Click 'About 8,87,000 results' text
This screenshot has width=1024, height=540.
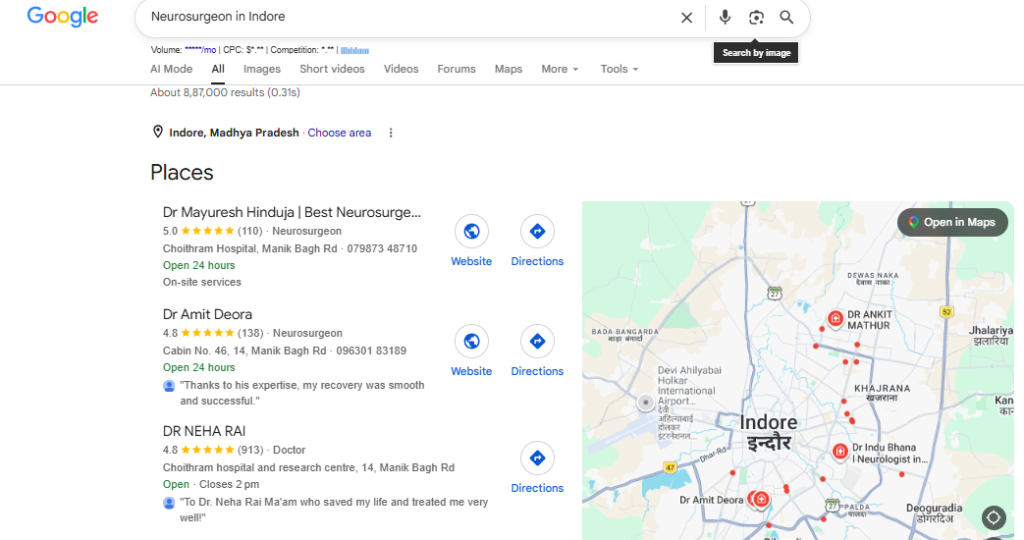pyautogui.click(x=225, y=93)
